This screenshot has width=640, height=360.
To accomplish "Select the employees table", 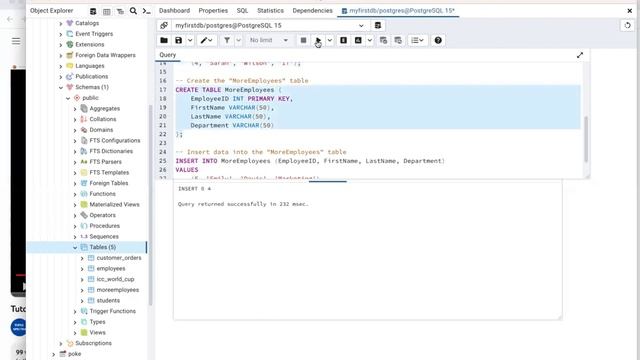I will point(111,269).
